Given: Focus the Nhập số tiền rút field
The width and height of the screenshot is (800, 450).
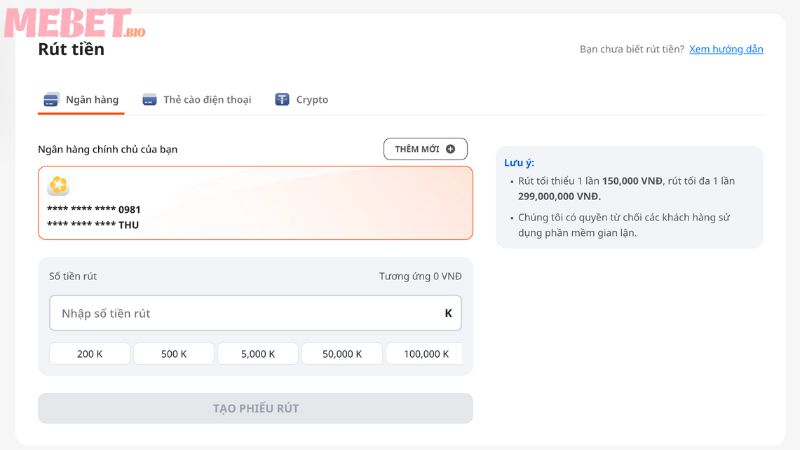Looking at the screenshot, I should 245,313.
